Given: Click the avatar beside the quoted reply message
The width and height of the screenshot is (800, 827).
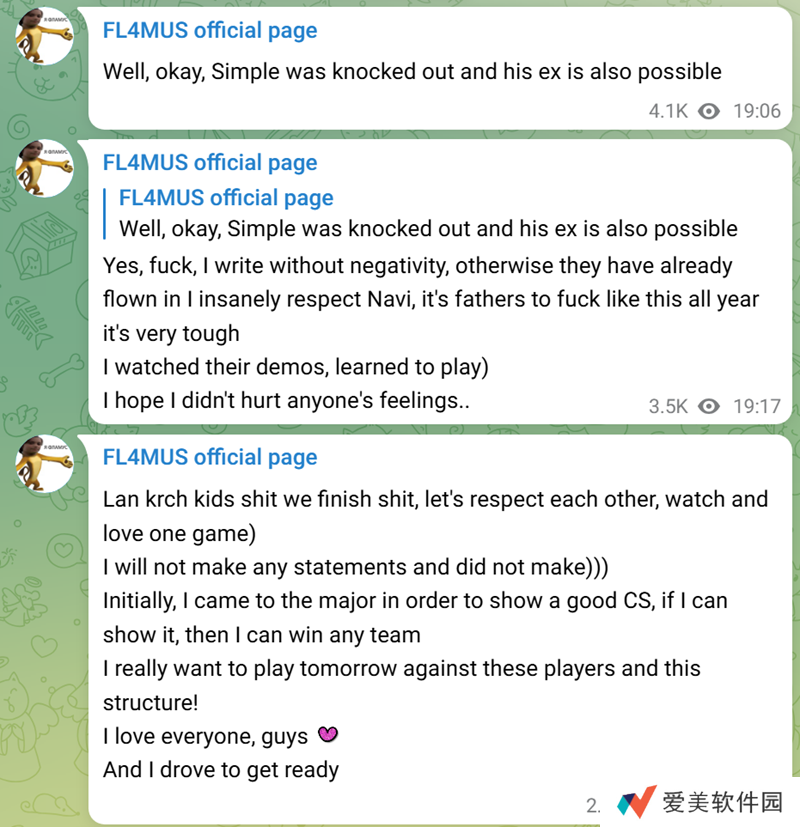Looking at the screenshot, I should [x=44, y=168].
